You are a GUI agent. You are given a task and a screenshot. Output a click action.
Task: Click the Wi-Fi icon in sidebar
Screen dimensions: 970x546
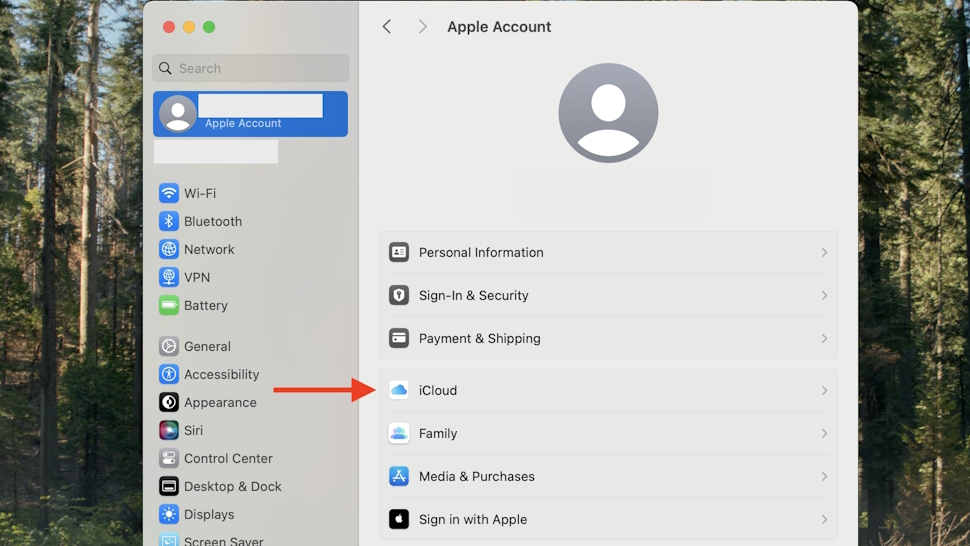click(168, 193)
